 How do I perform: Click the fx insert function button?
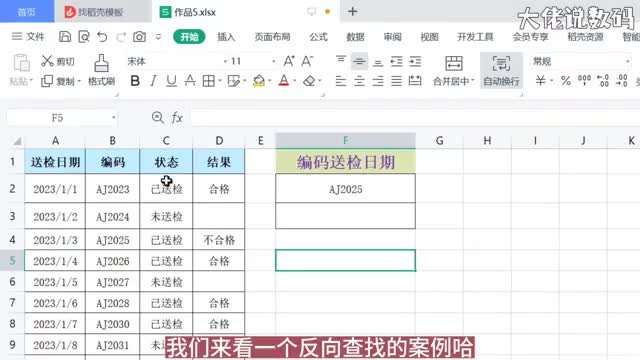(177, 118)
